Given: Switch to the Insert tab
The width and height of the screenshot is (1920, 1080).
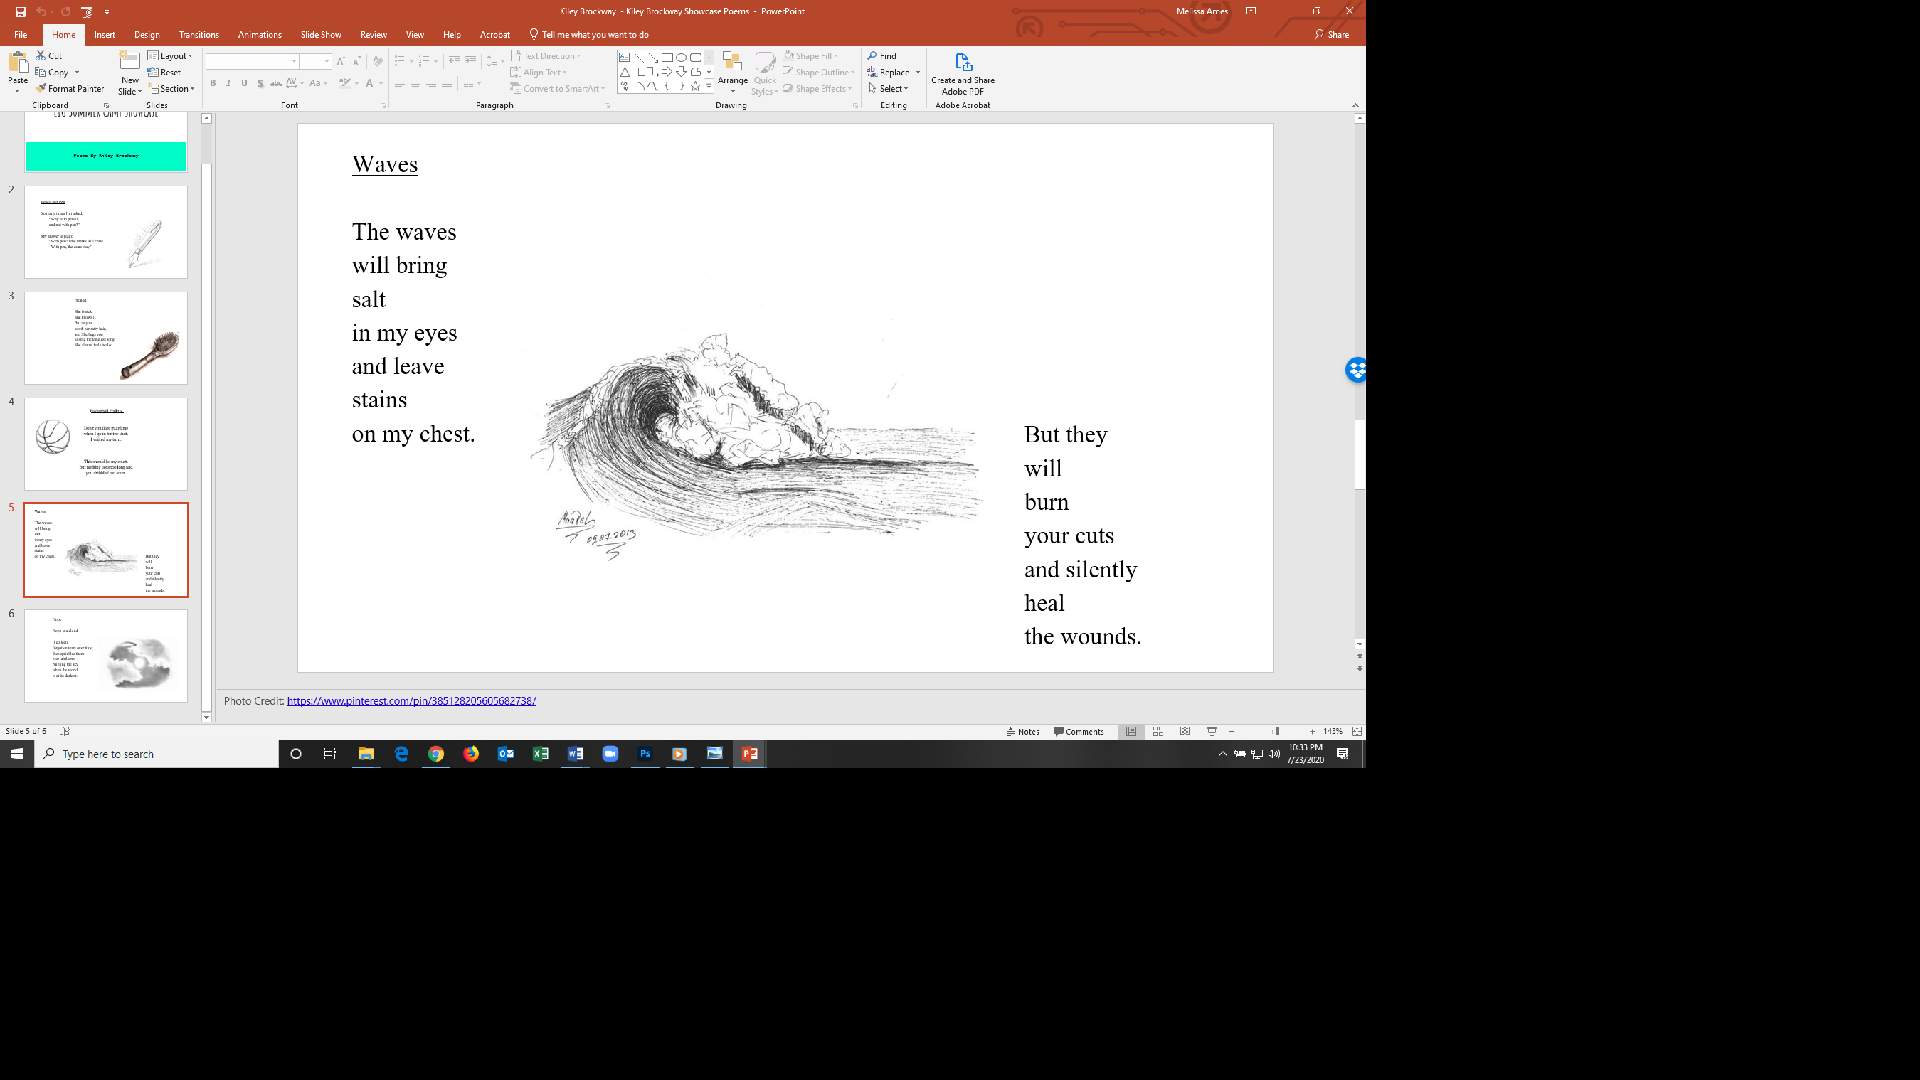Looking at the screenshot, I should (x=105, y=35).
